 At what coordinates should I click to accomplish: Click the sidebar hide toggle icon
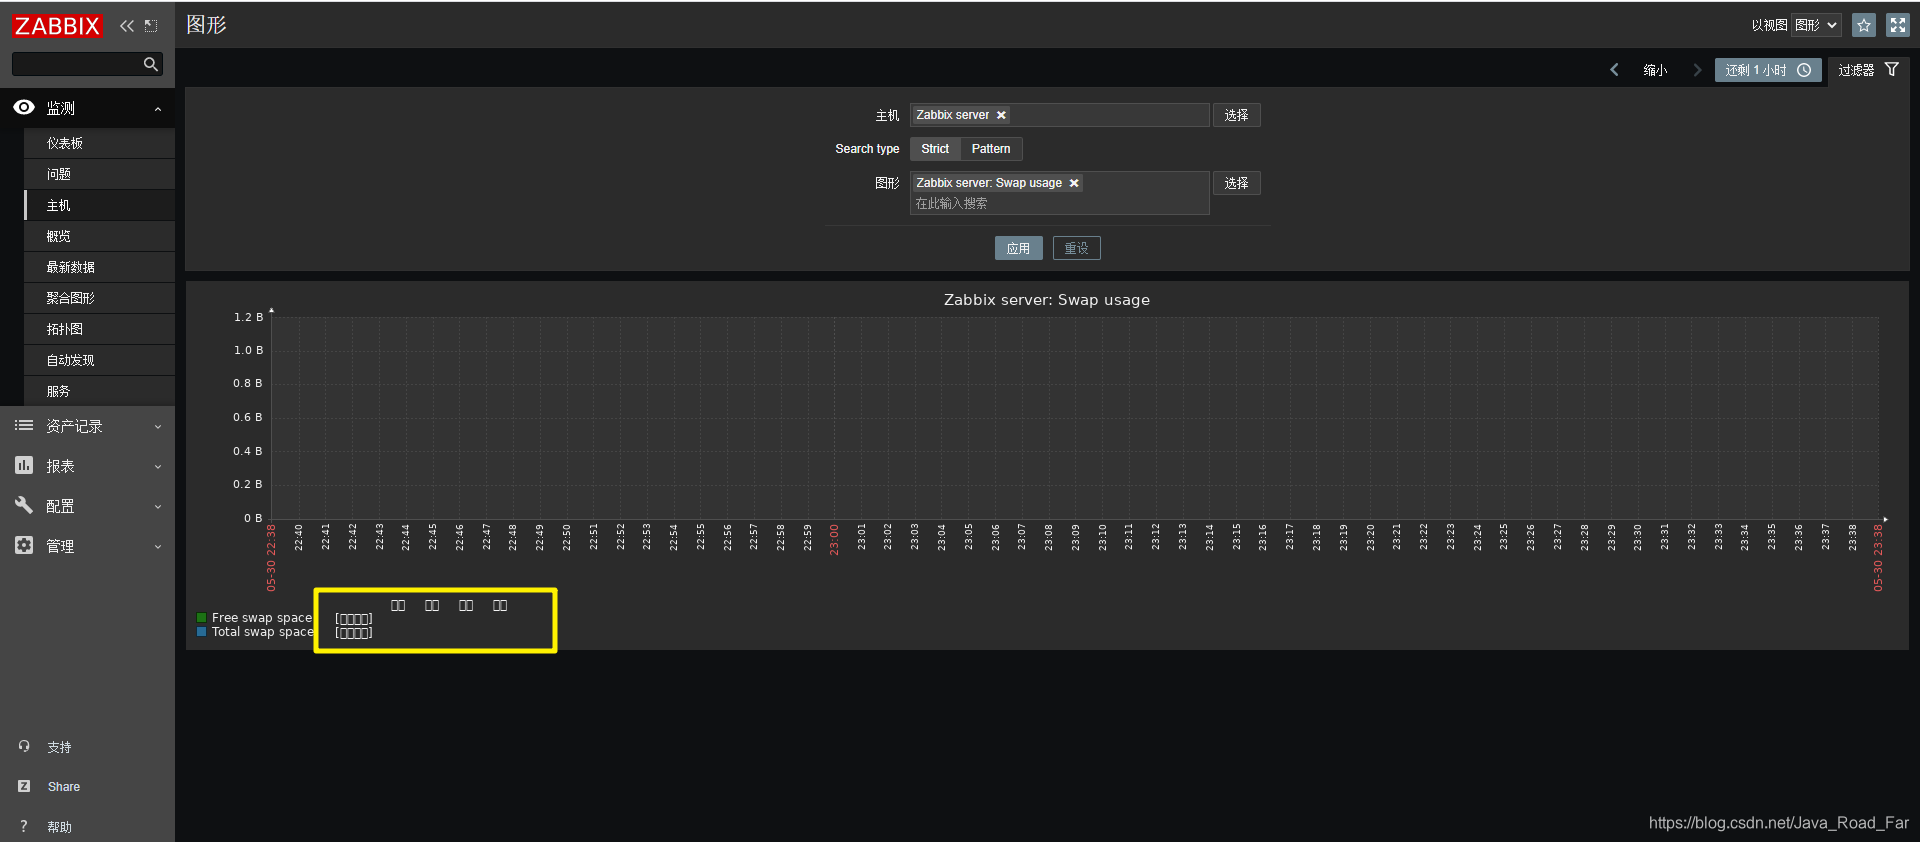(x=151, y=26)
